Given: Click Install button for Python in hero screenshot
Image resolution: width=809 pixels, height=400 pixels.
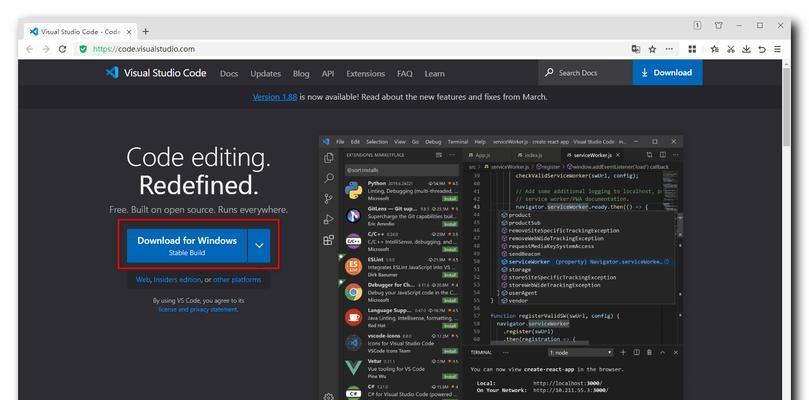Looking at the screenshot, I should pyautogui.click(x=449, y=198).
